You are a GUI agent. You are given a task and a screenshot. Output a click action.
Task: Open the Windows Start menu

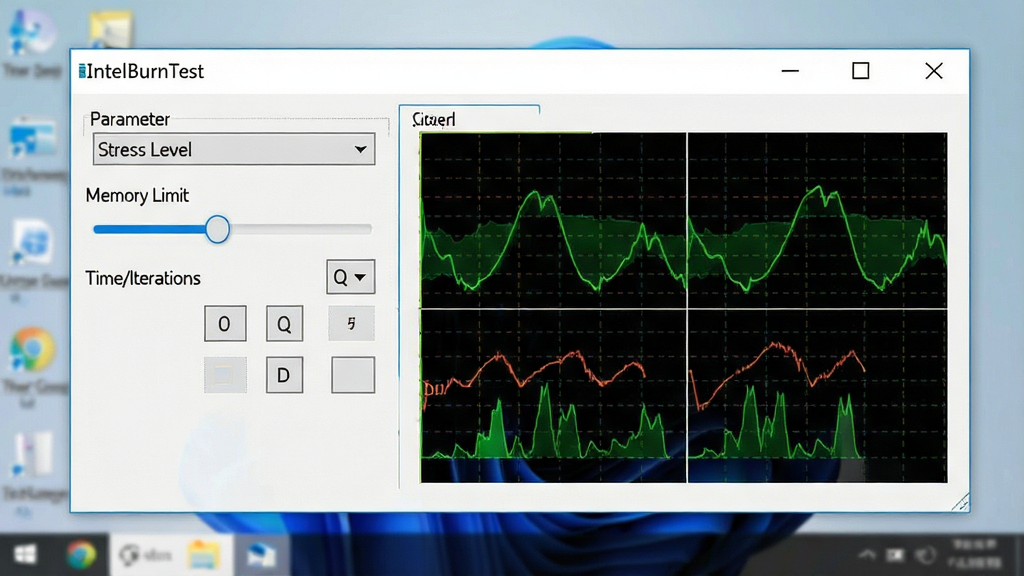click(25, 555)
